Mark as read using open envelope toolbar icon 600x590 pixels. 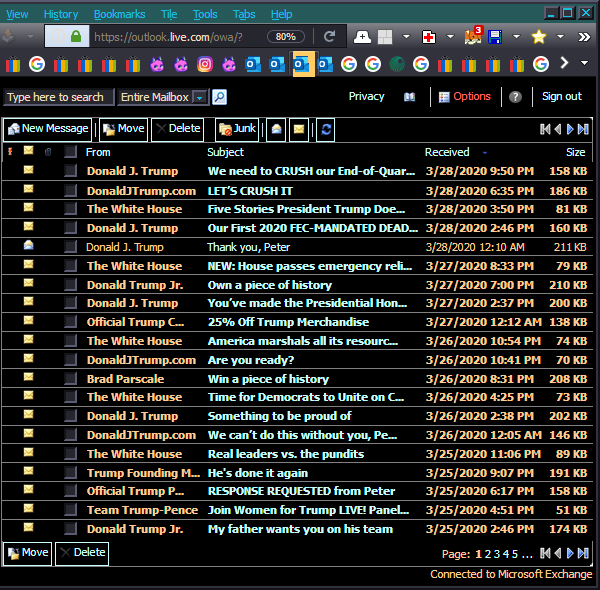click(x=276, y=129)
